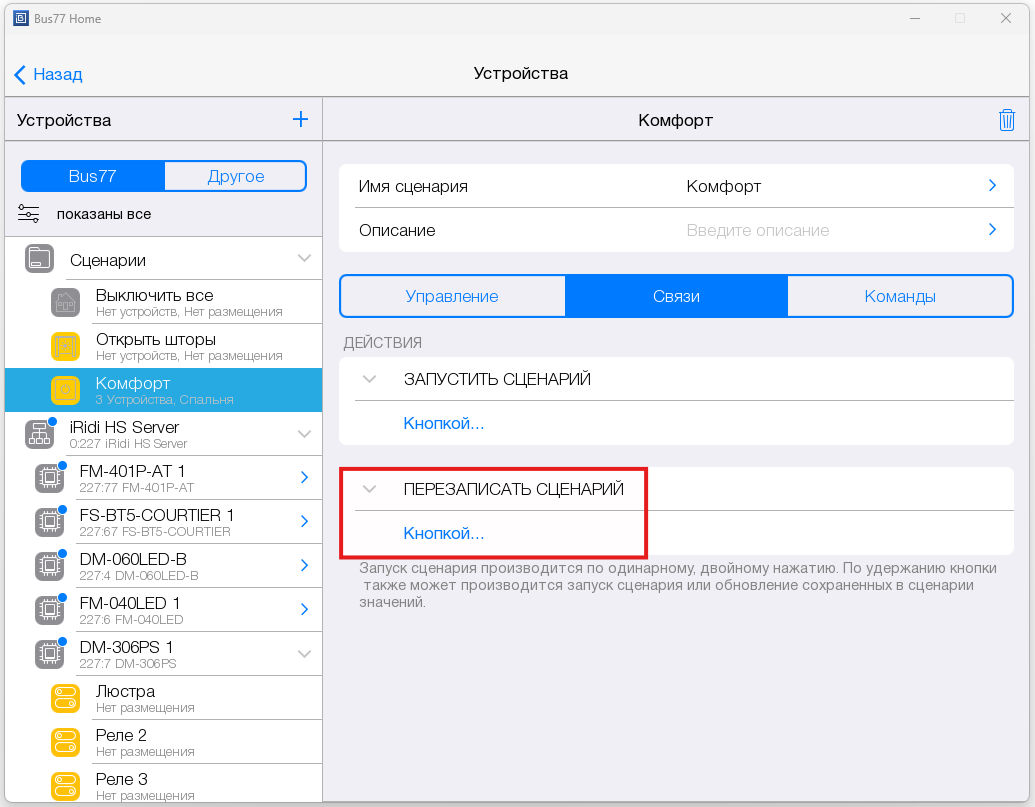1035x807 pixels.
Task: Open the Управление tab
Action: click(452, 296)
